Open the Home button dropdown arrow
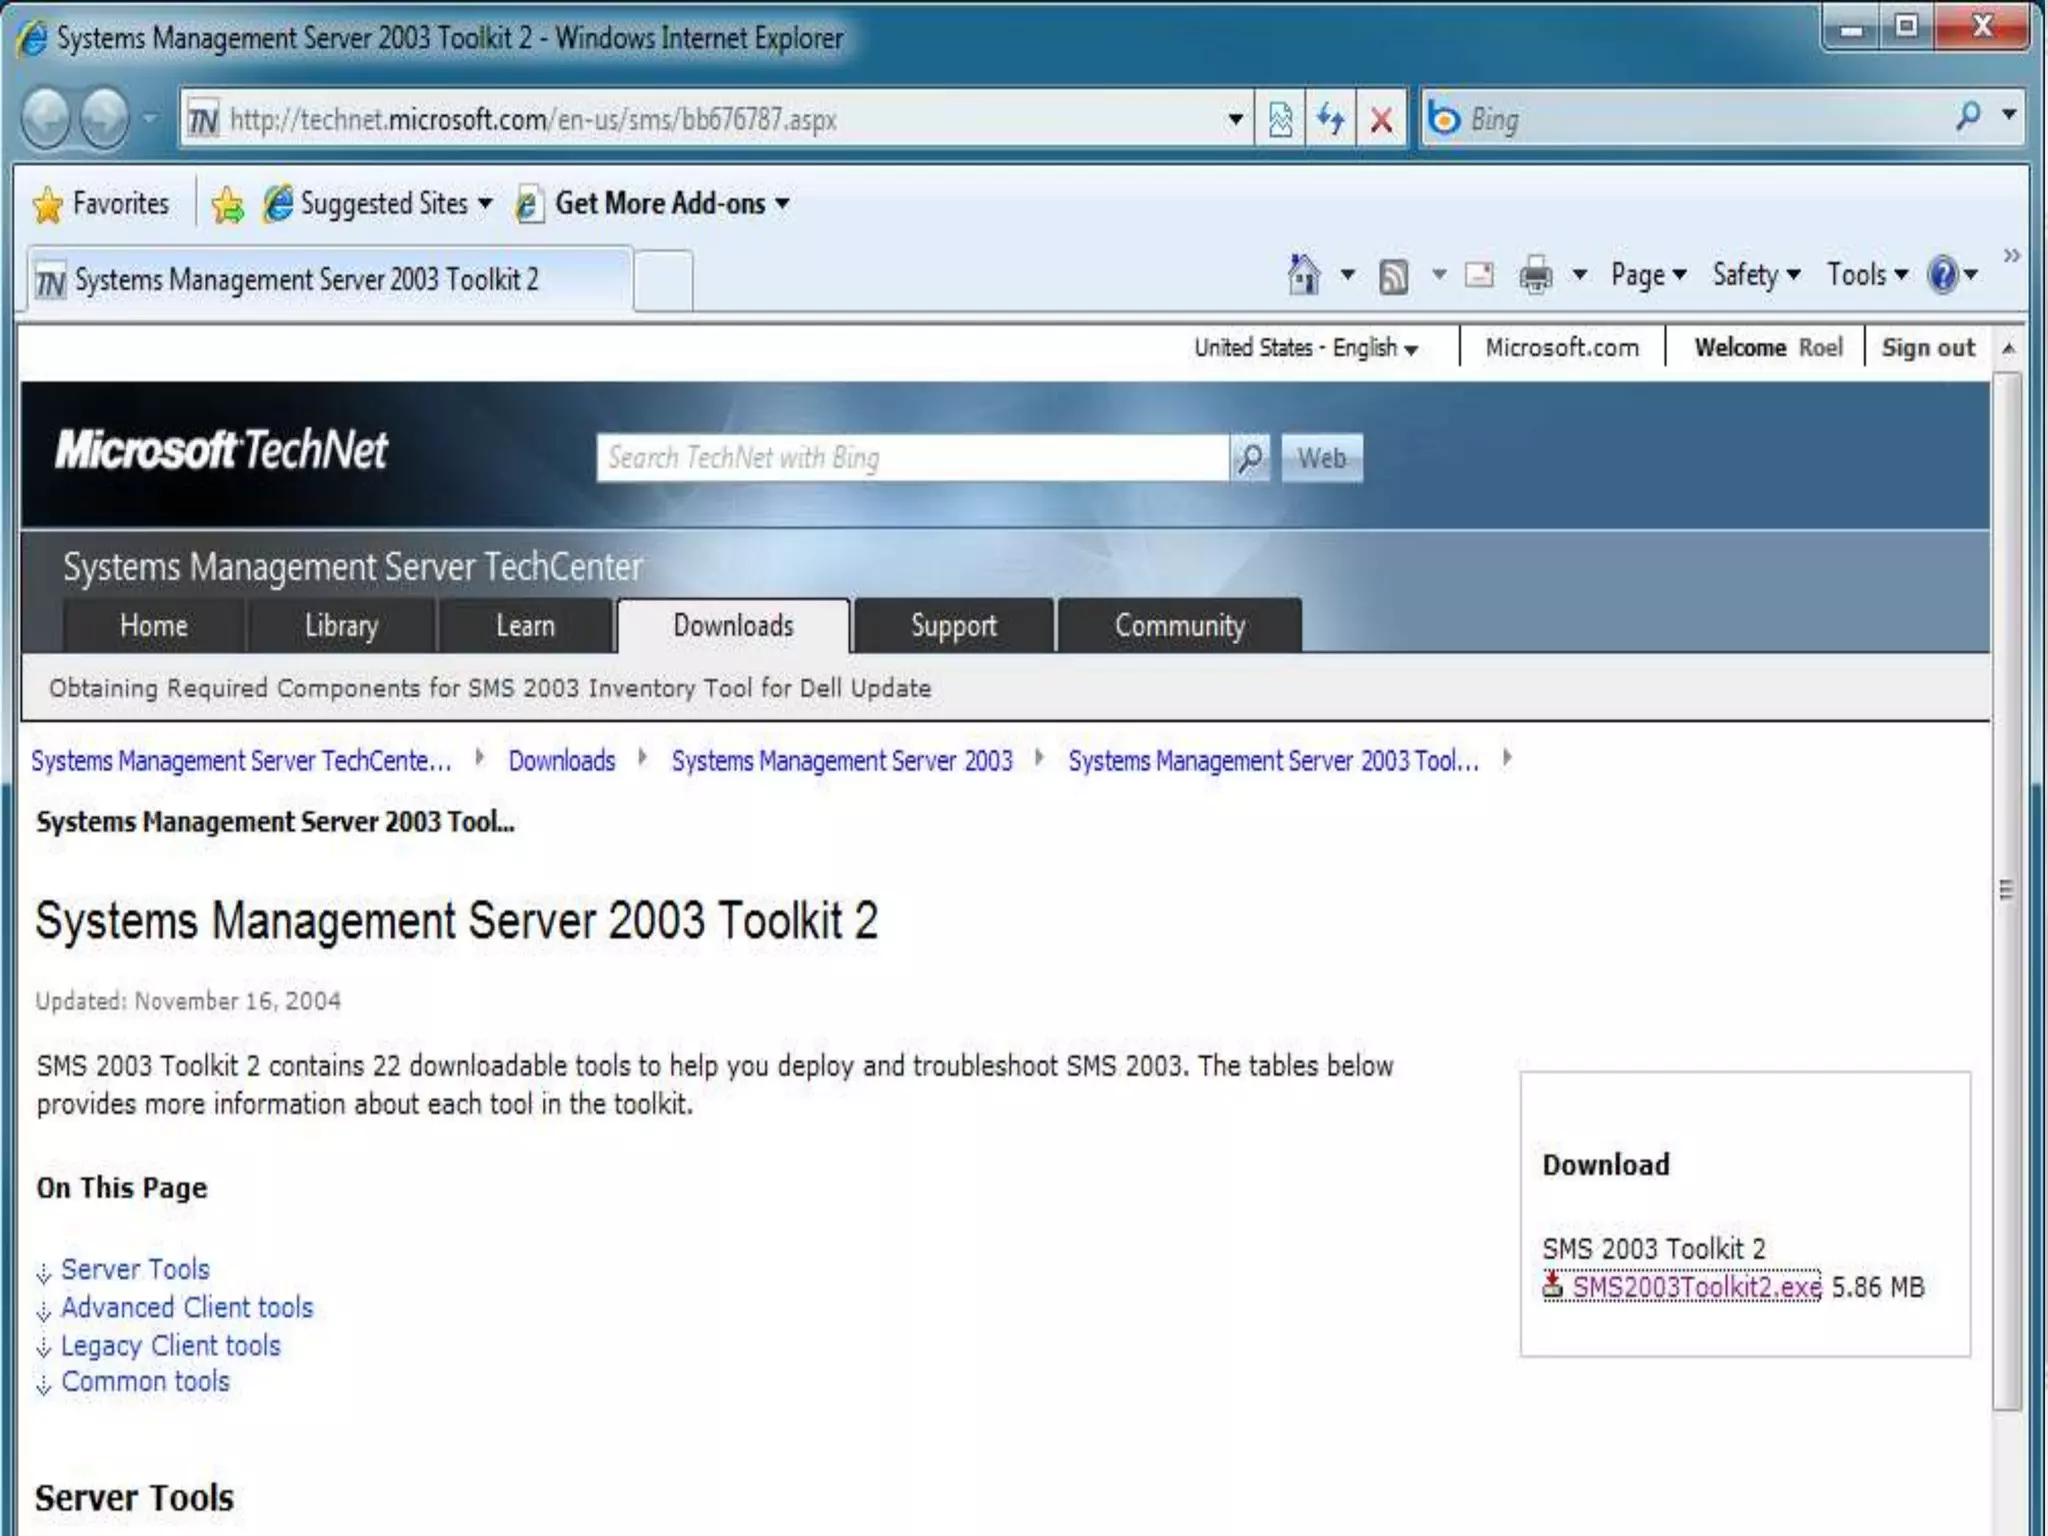 [1347, 274]
